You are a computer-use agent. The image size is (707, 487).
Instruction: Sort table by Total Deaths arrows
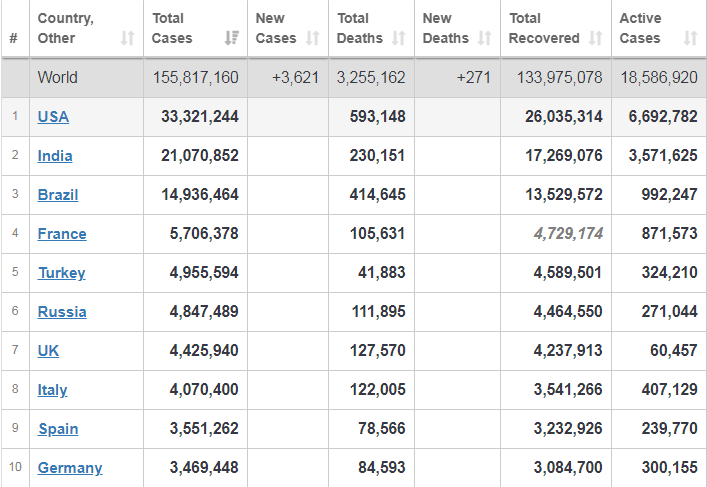(x=398, y=38)
